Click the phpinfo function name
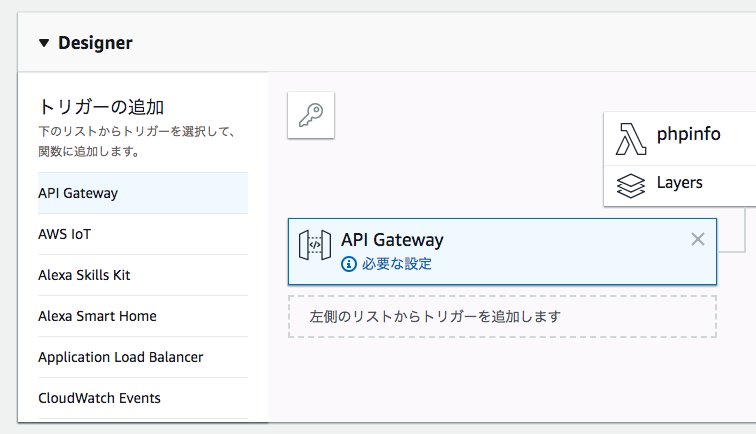This screenshot has height=434, width=756. [688, 135]
